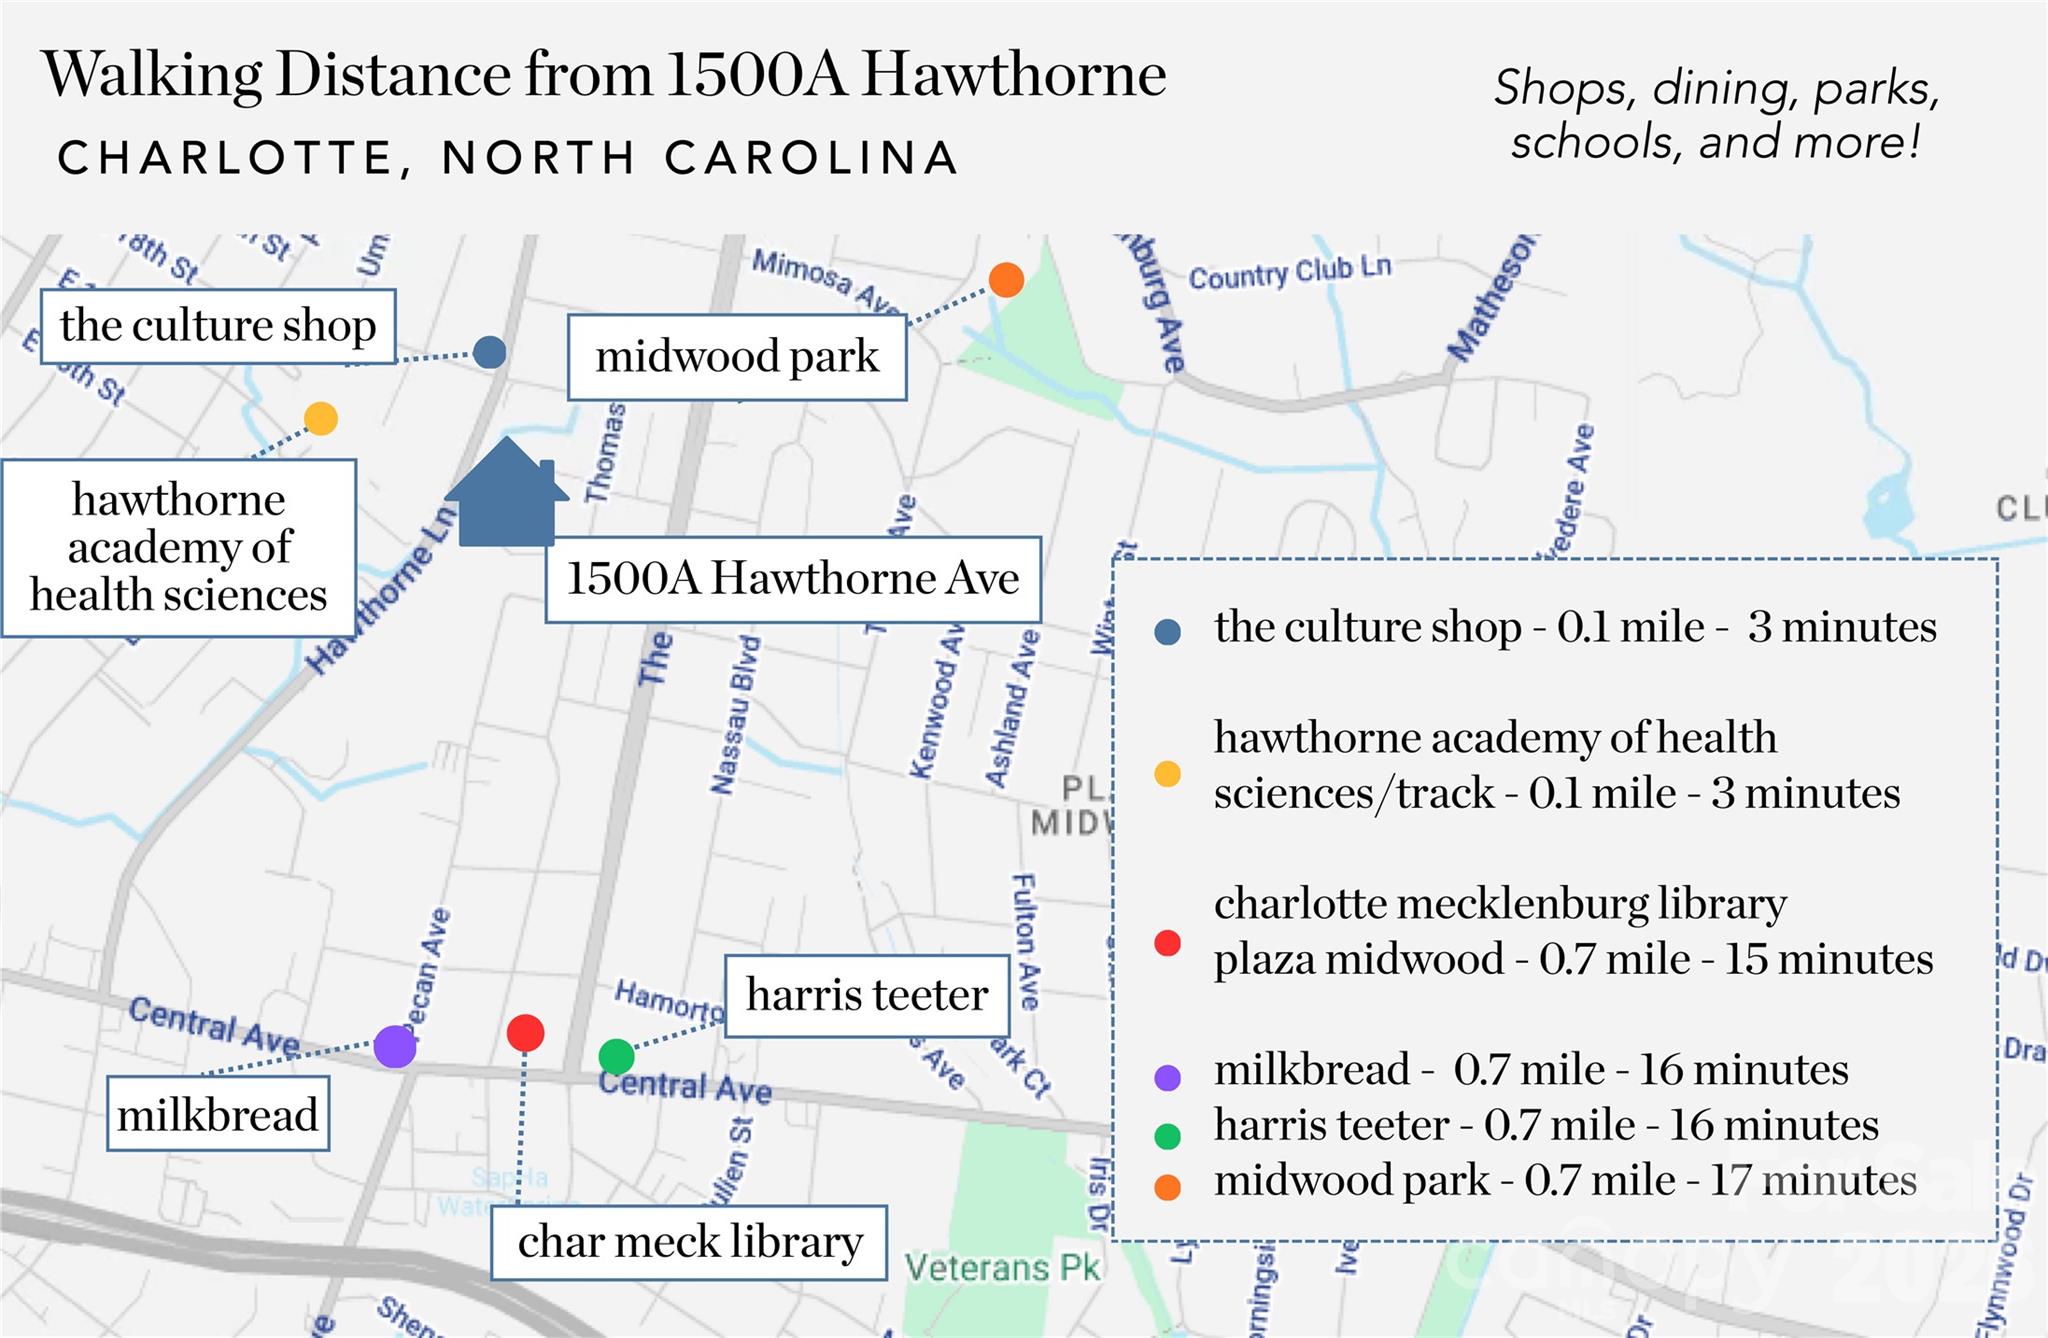The width and height of the screenshot is (2048, 1338).
Task: Click the red library map marker
Action: pos(525,1033)
